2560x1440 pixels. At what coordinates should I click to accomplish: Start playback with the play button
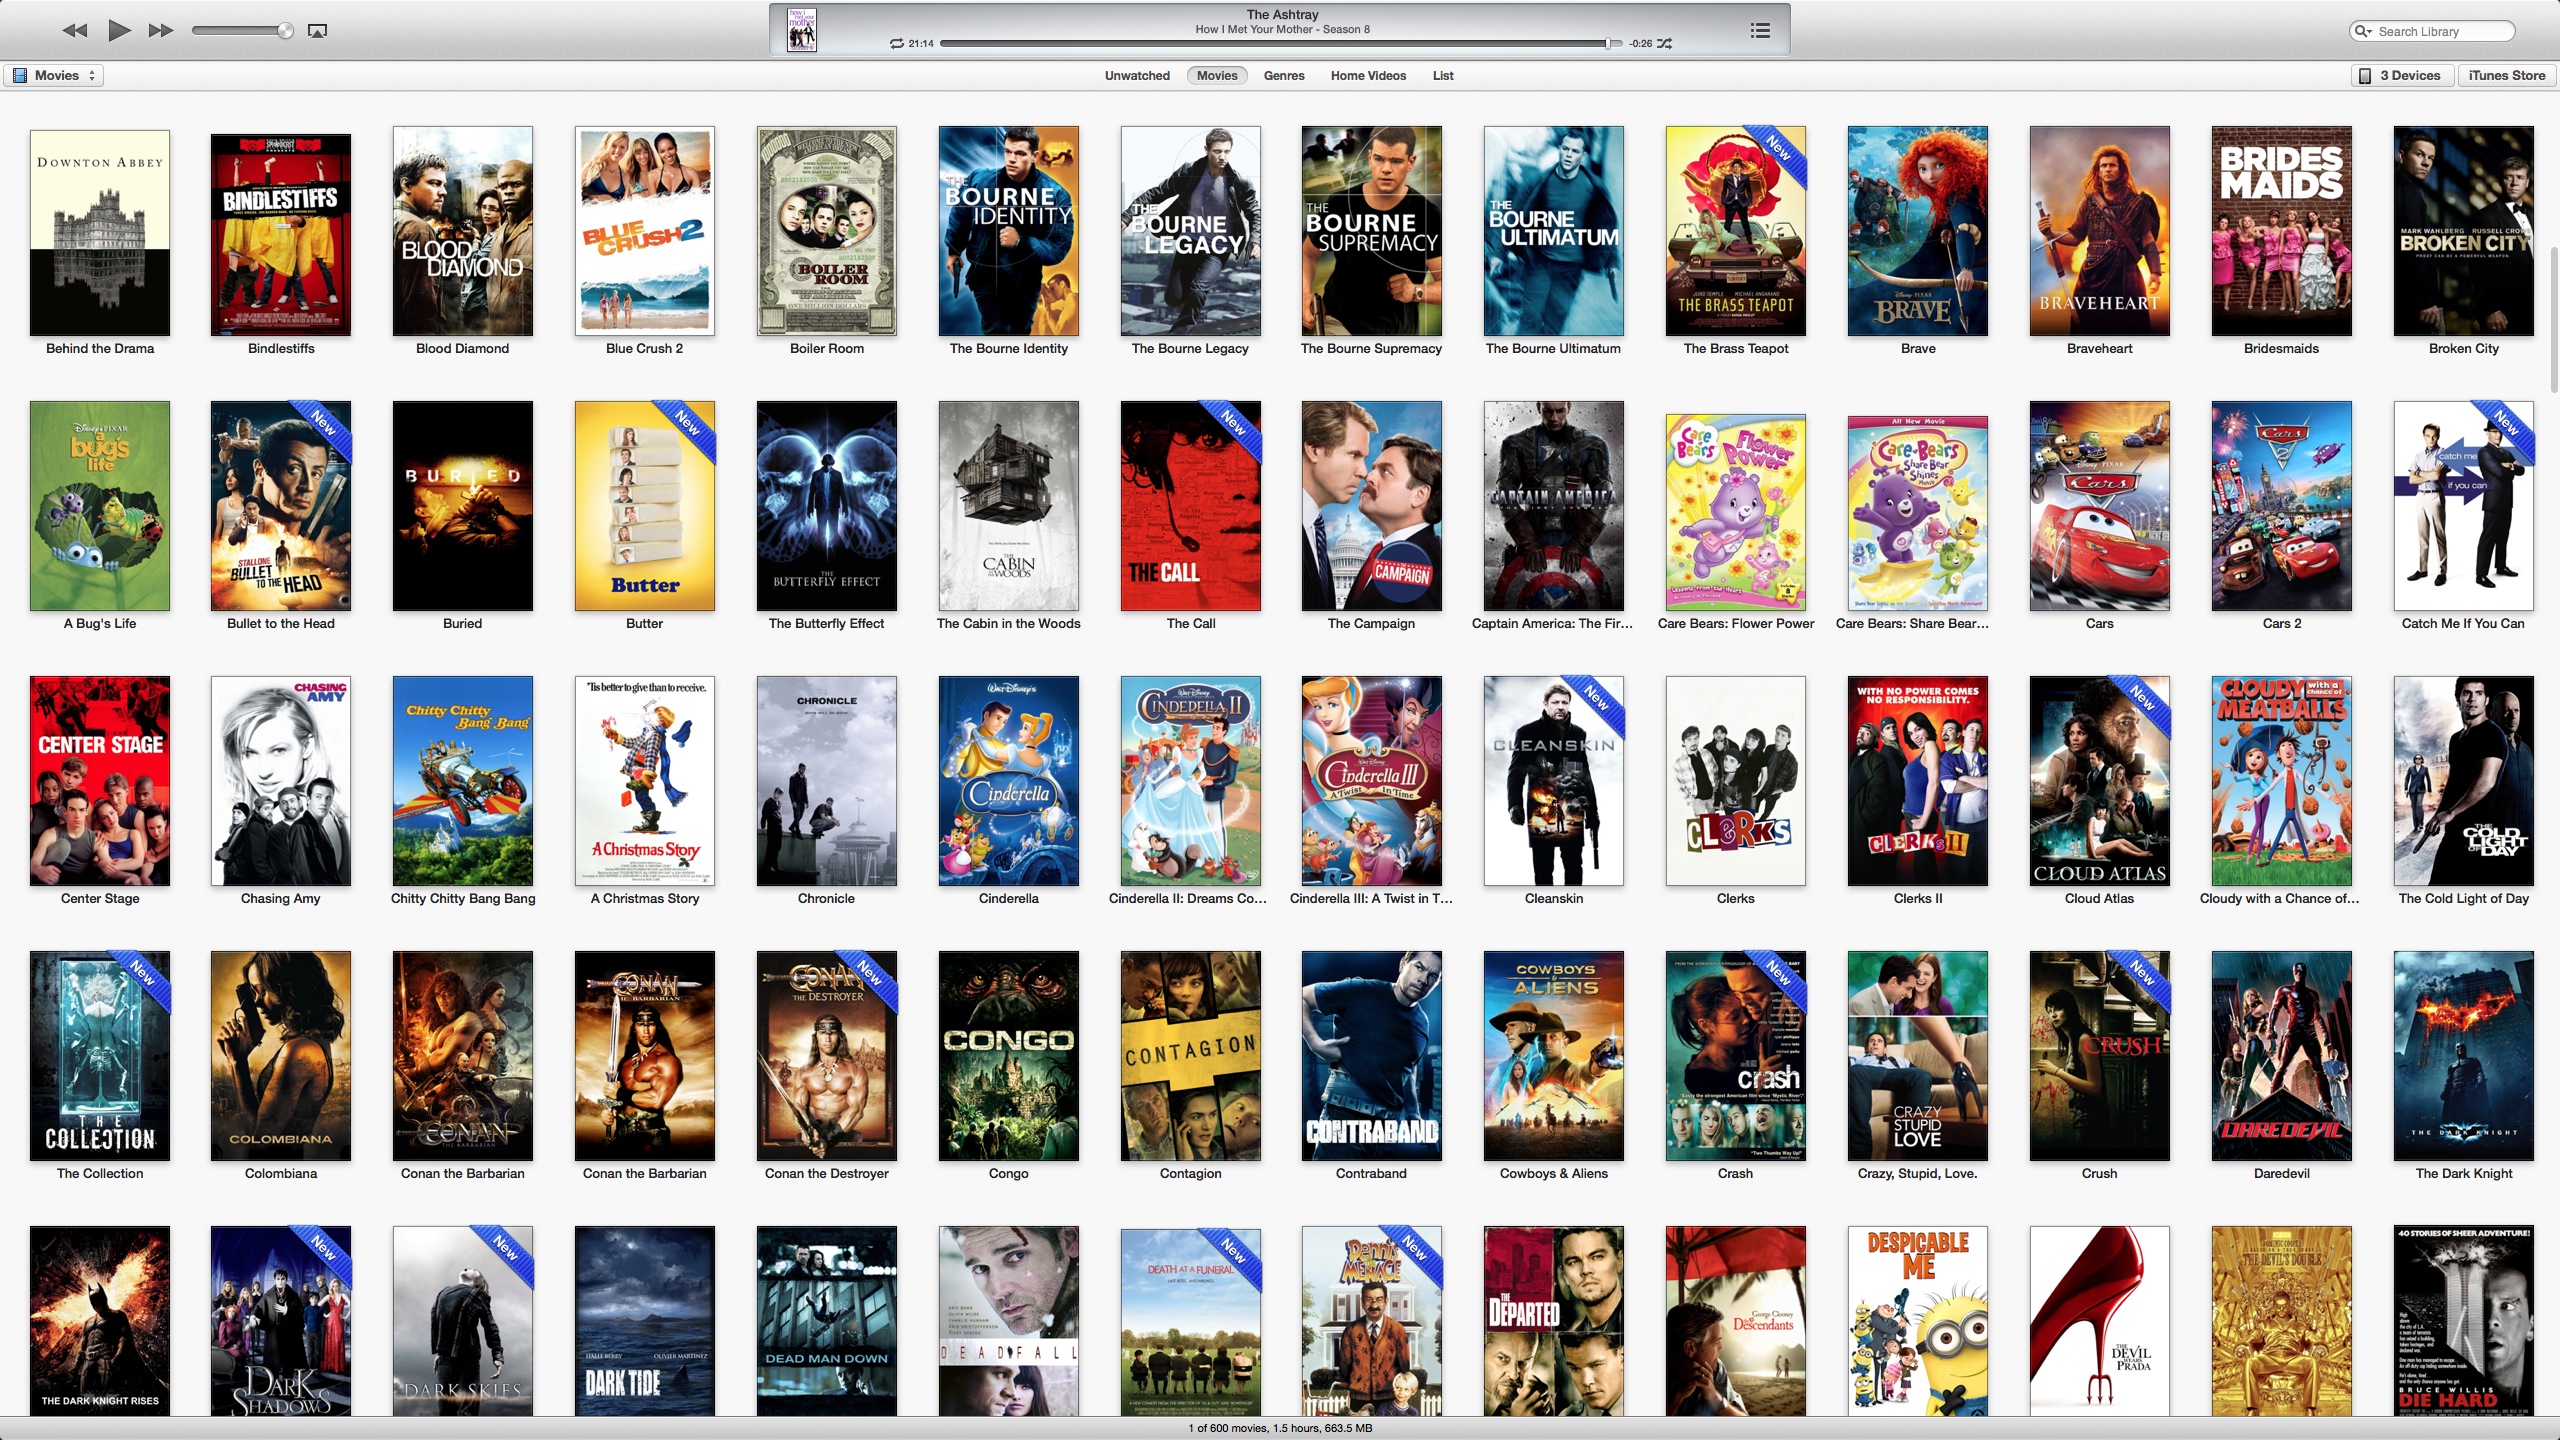[119, 30]
